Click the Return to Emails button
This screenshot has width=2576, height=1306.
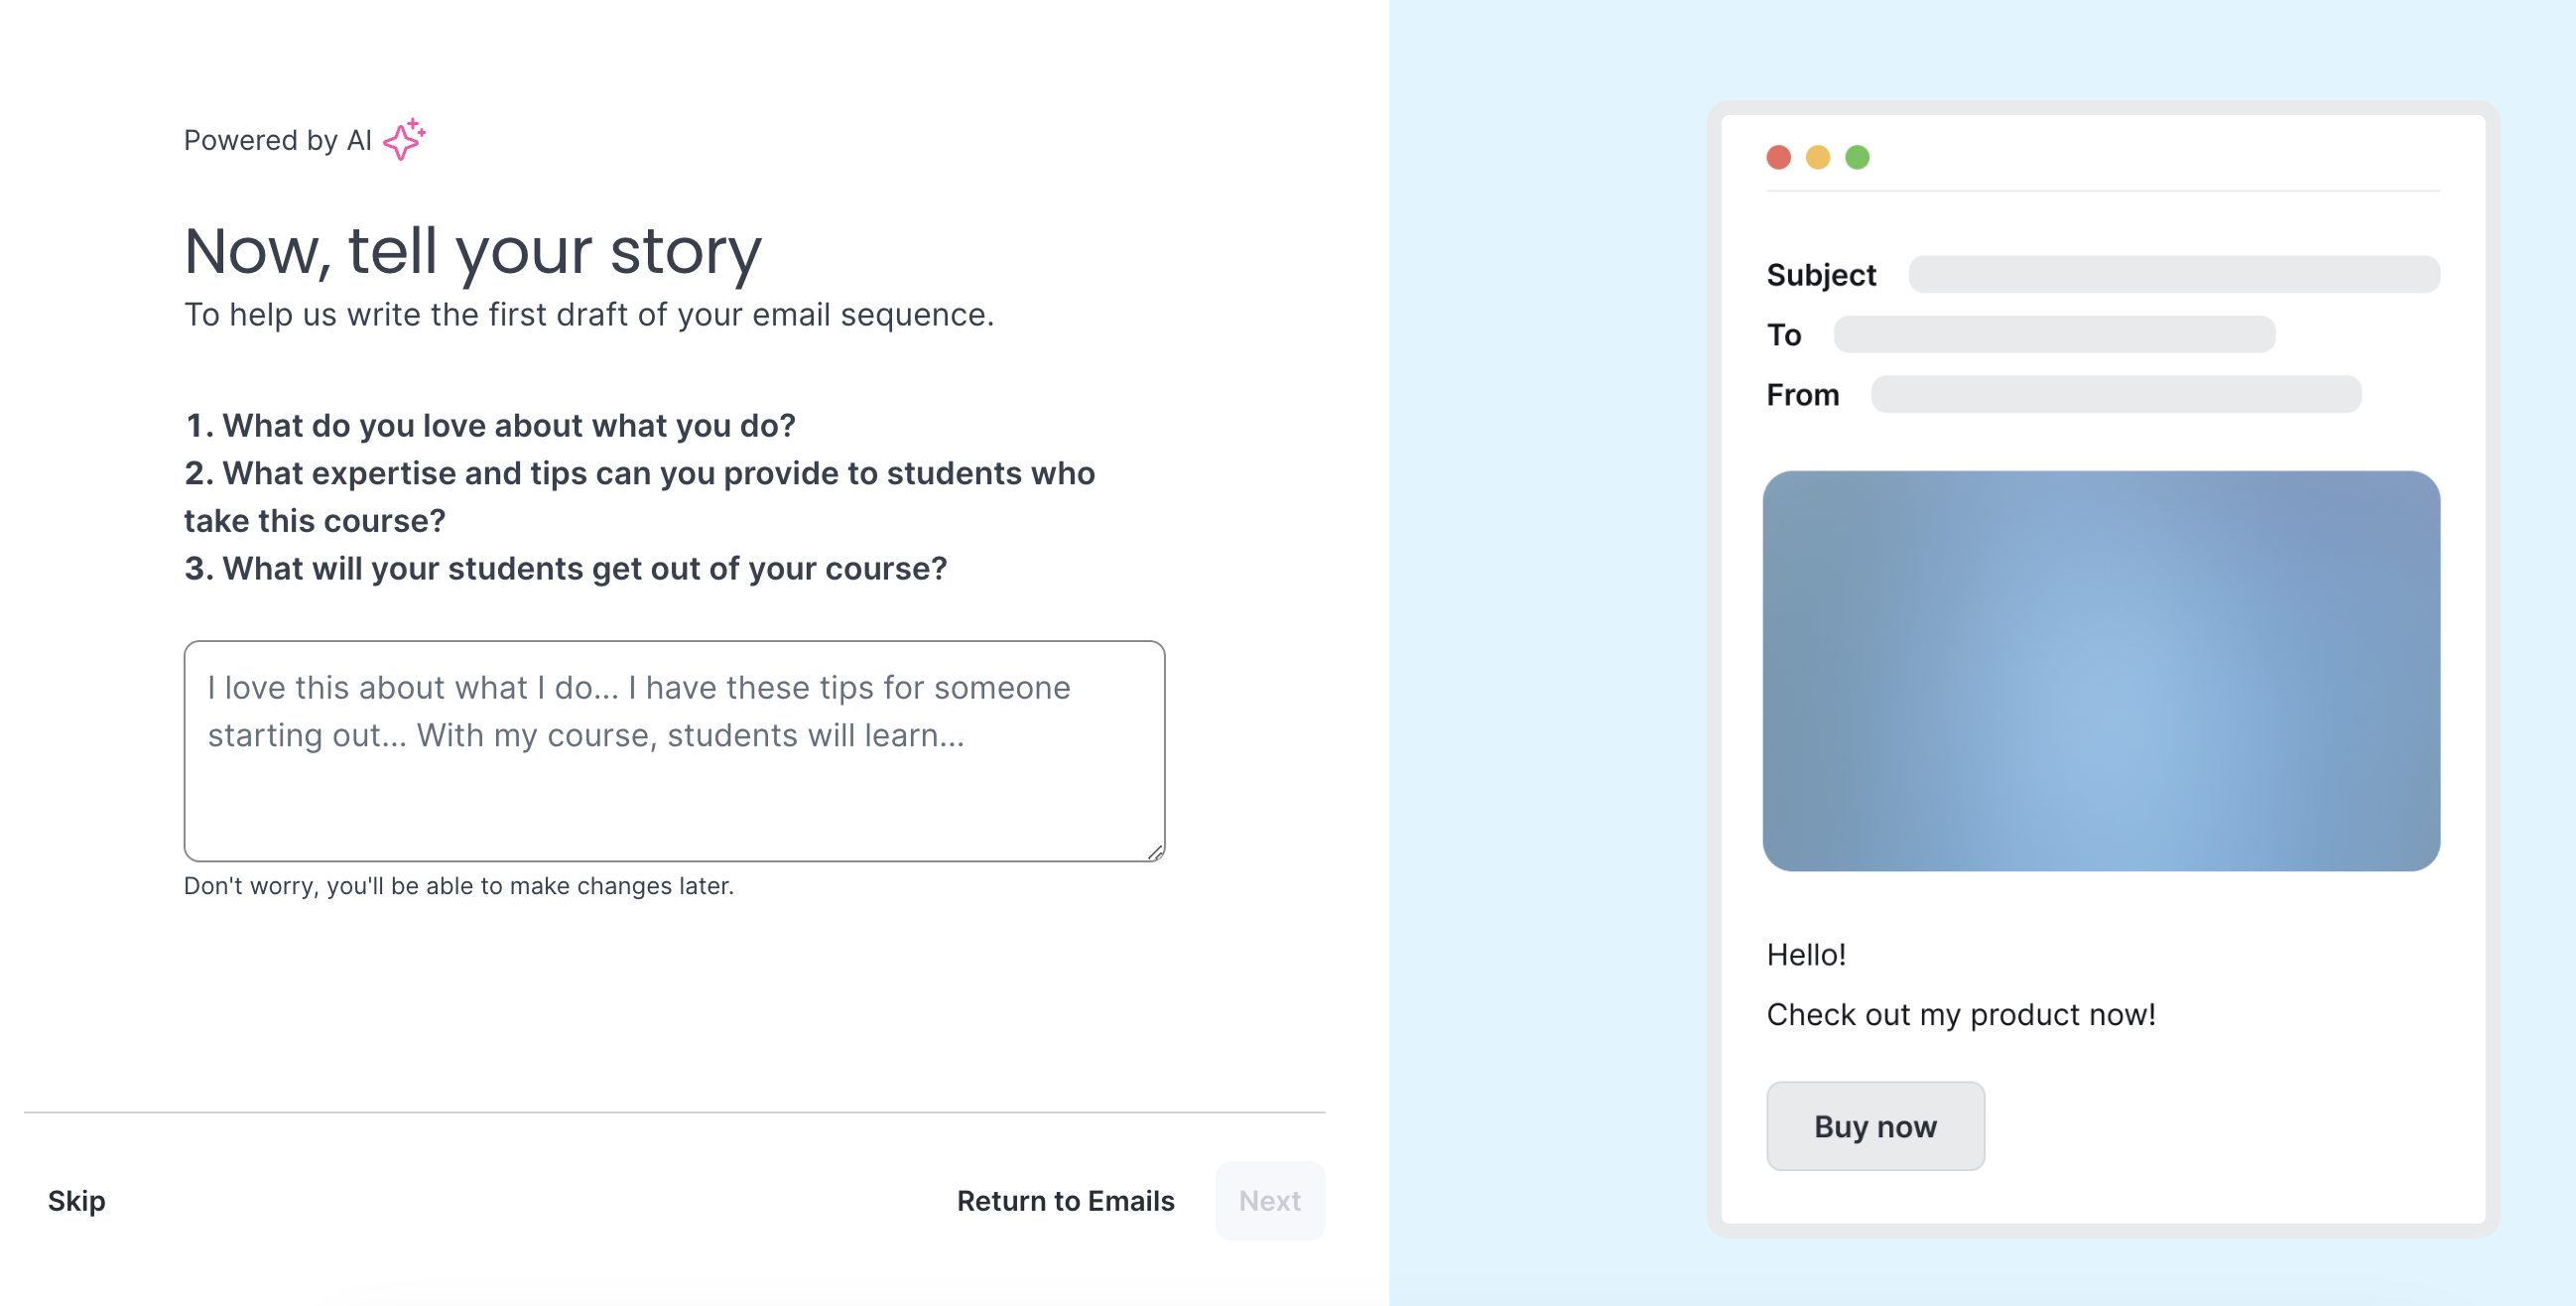pos(1066,1200)
